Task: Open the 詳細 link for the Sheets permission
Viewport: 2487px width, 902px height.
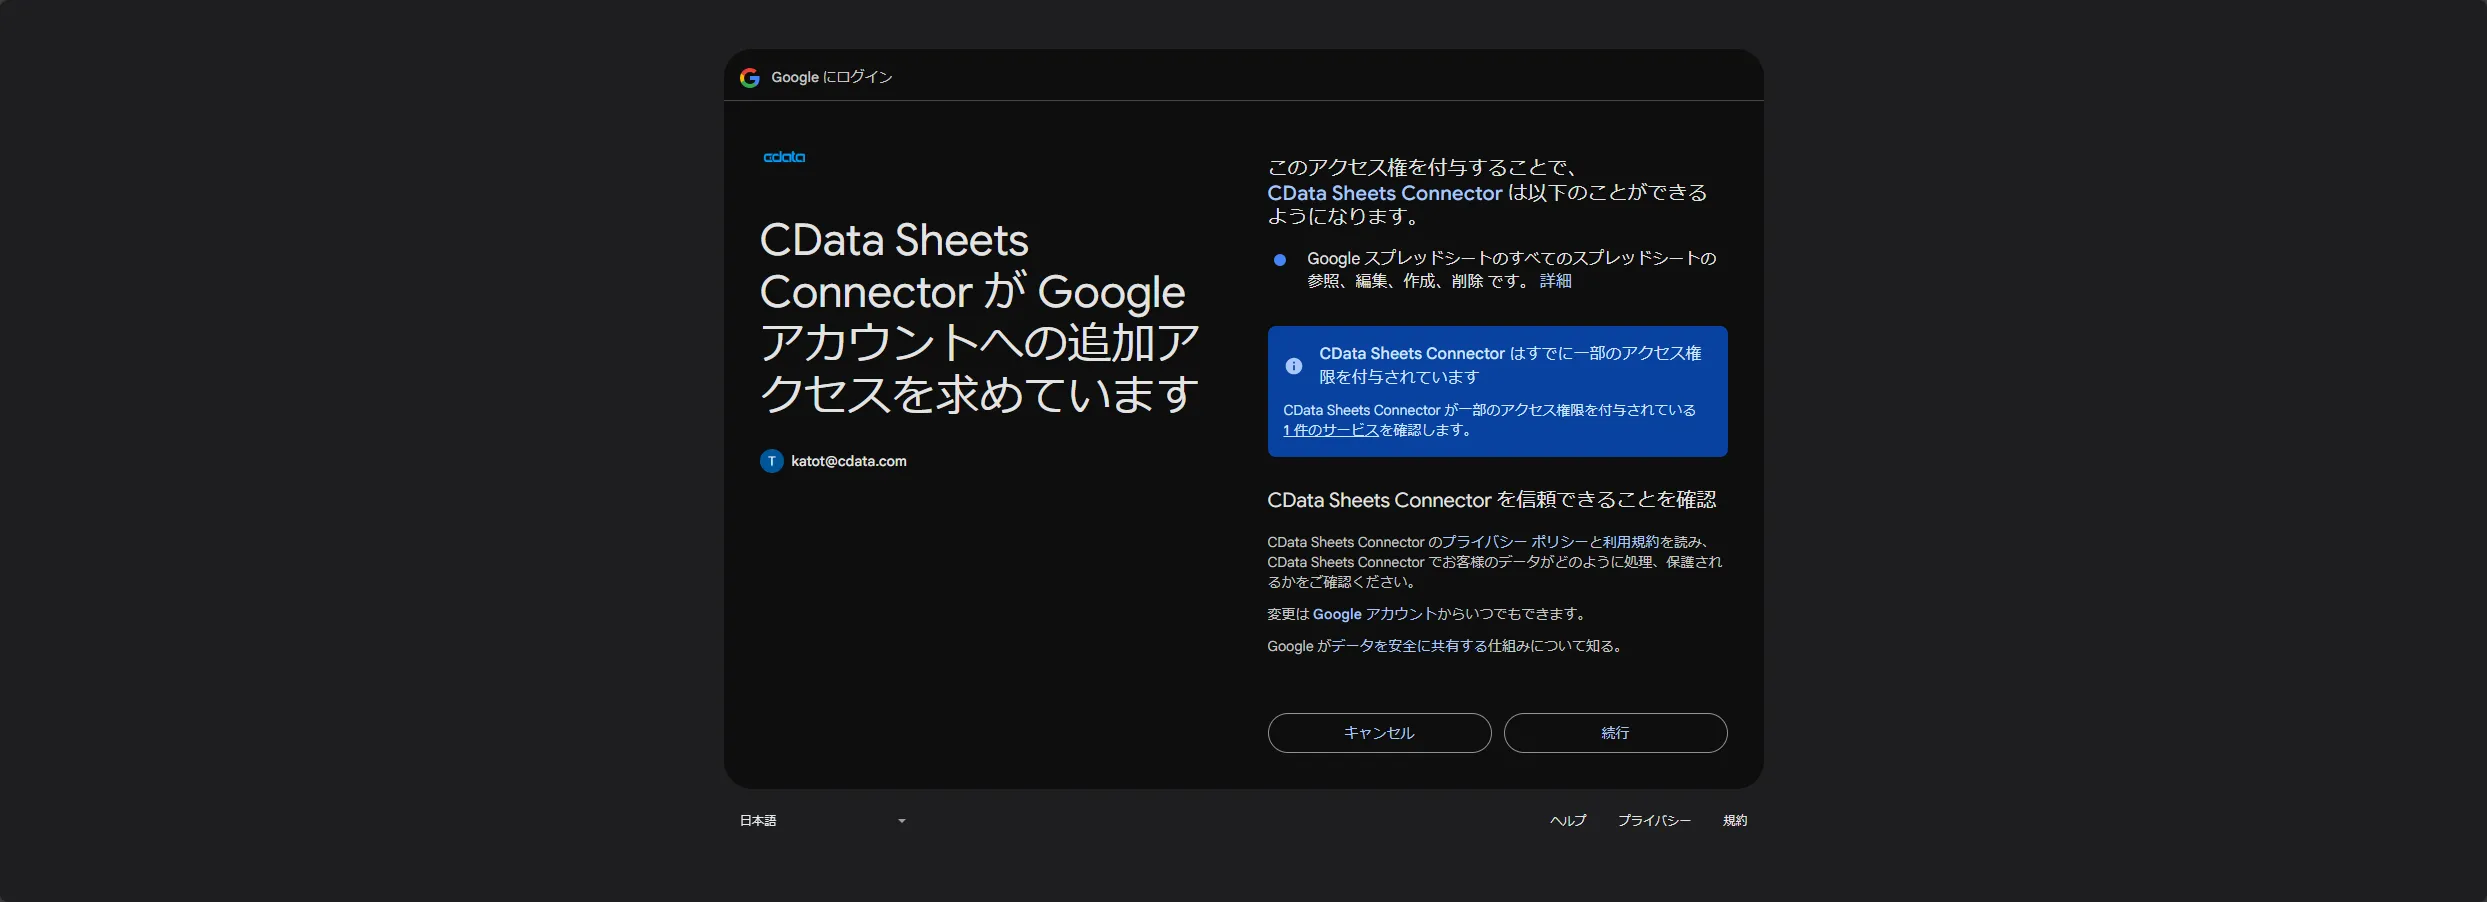Action: tap(1555, 281)
